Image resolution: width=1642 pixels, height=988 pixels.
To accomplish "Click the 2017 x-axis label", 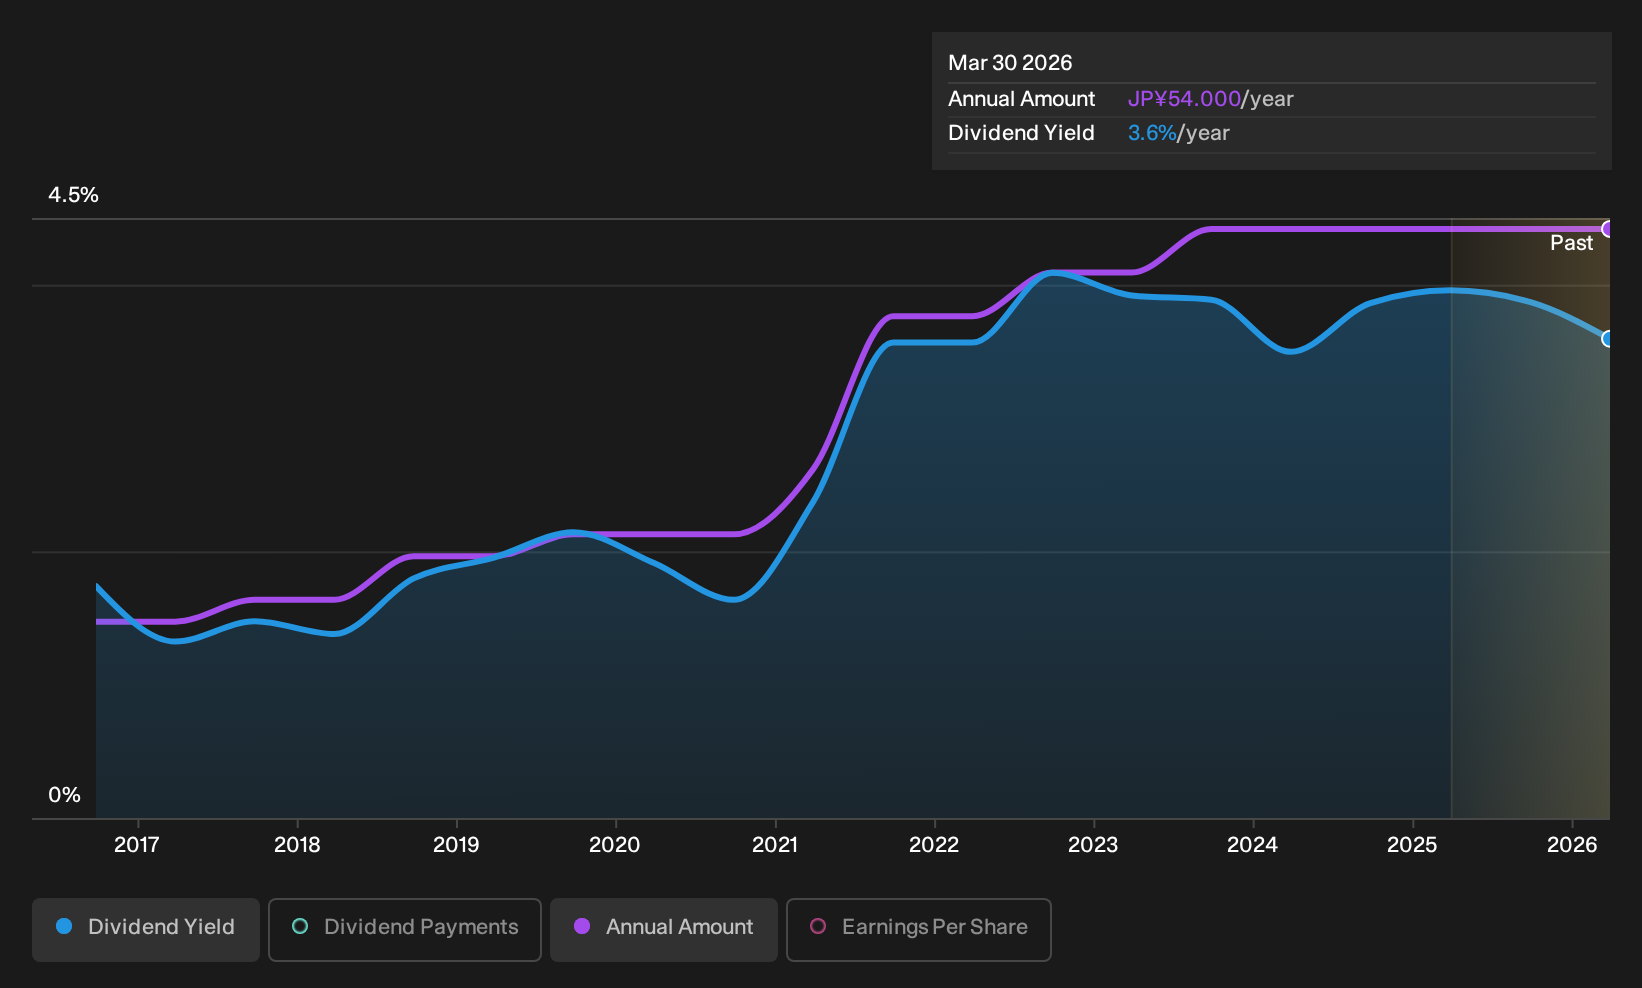I will 137,845.
